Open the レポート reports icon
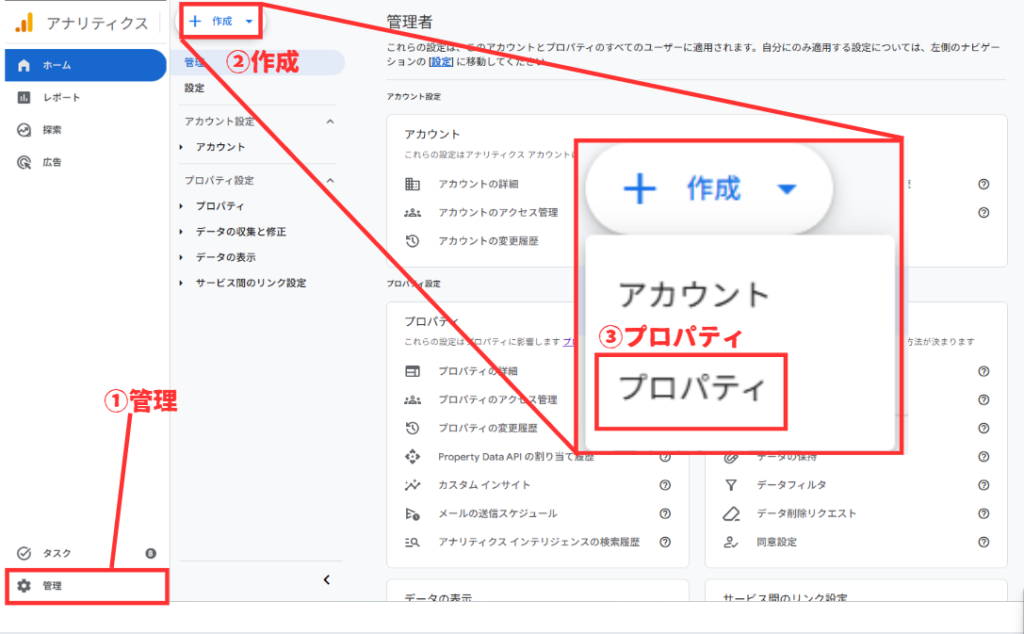Viewport: 1024px width, 634px height. (24, 97)
